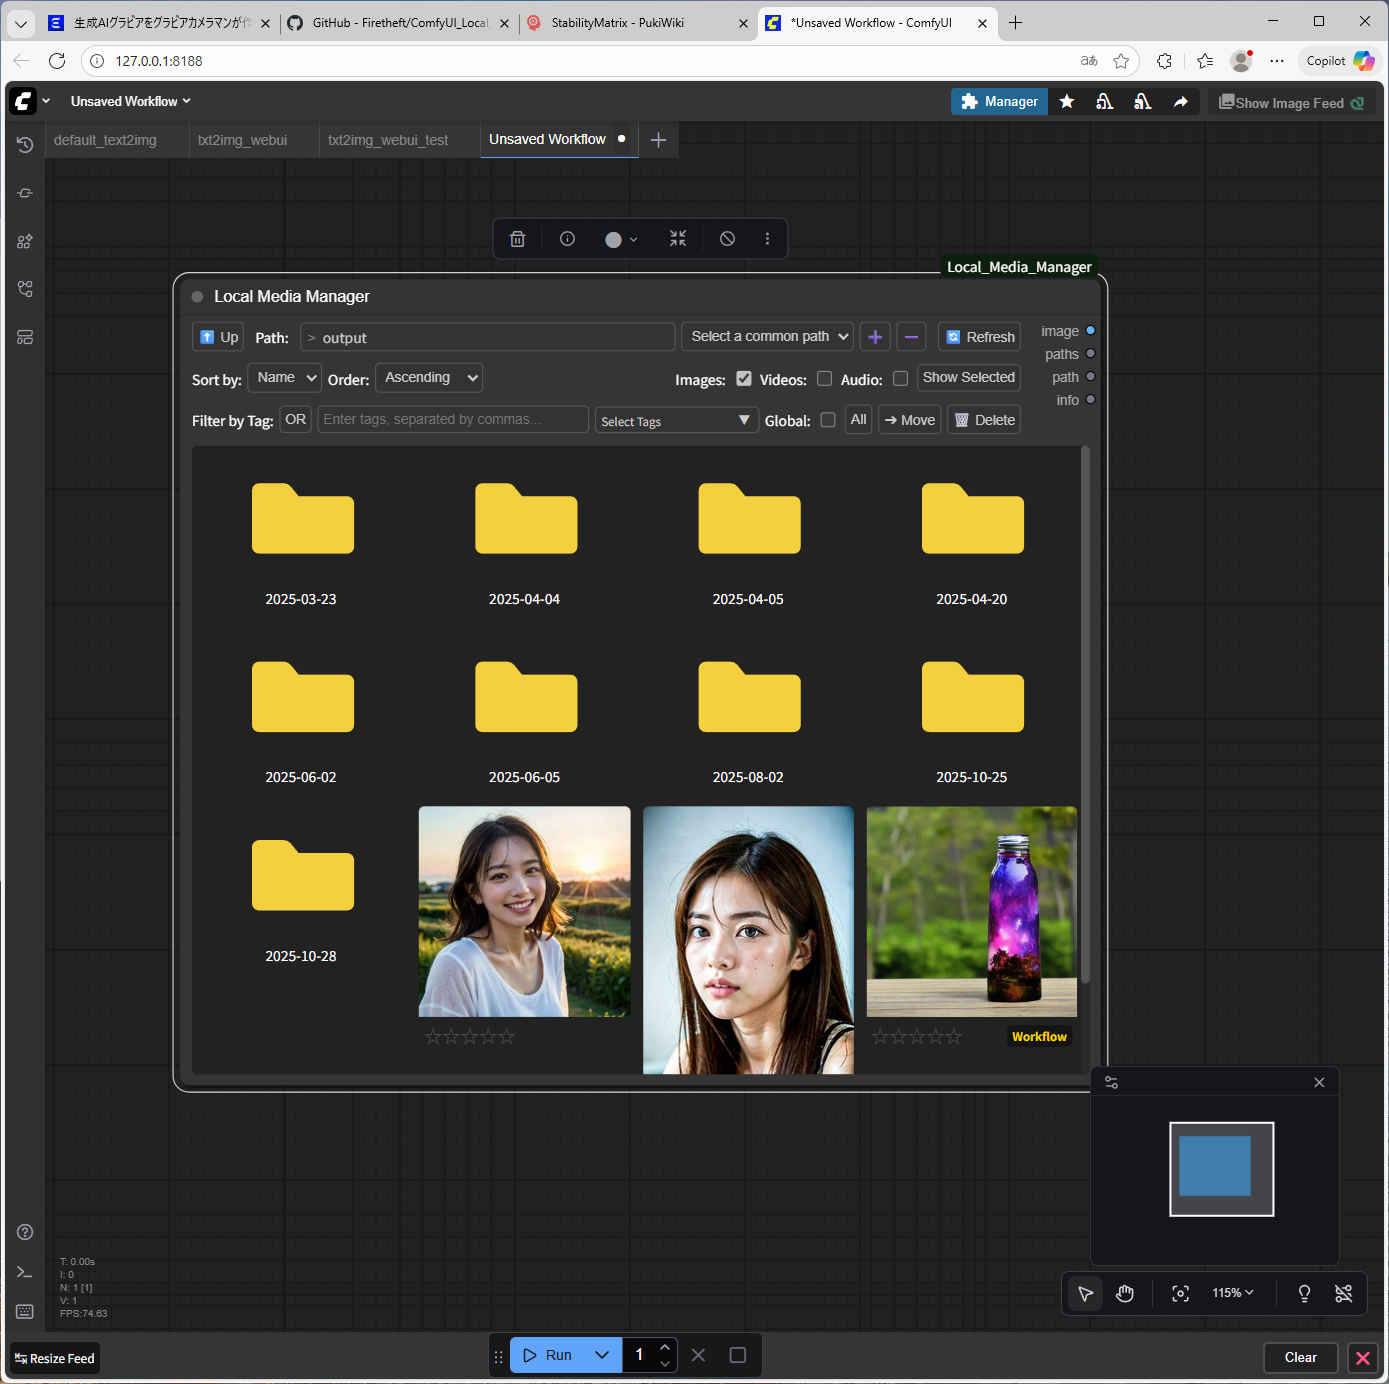Click the trash icon in node toolbar
This screenshot has width=1389, height=1384.
pos(517,239)
